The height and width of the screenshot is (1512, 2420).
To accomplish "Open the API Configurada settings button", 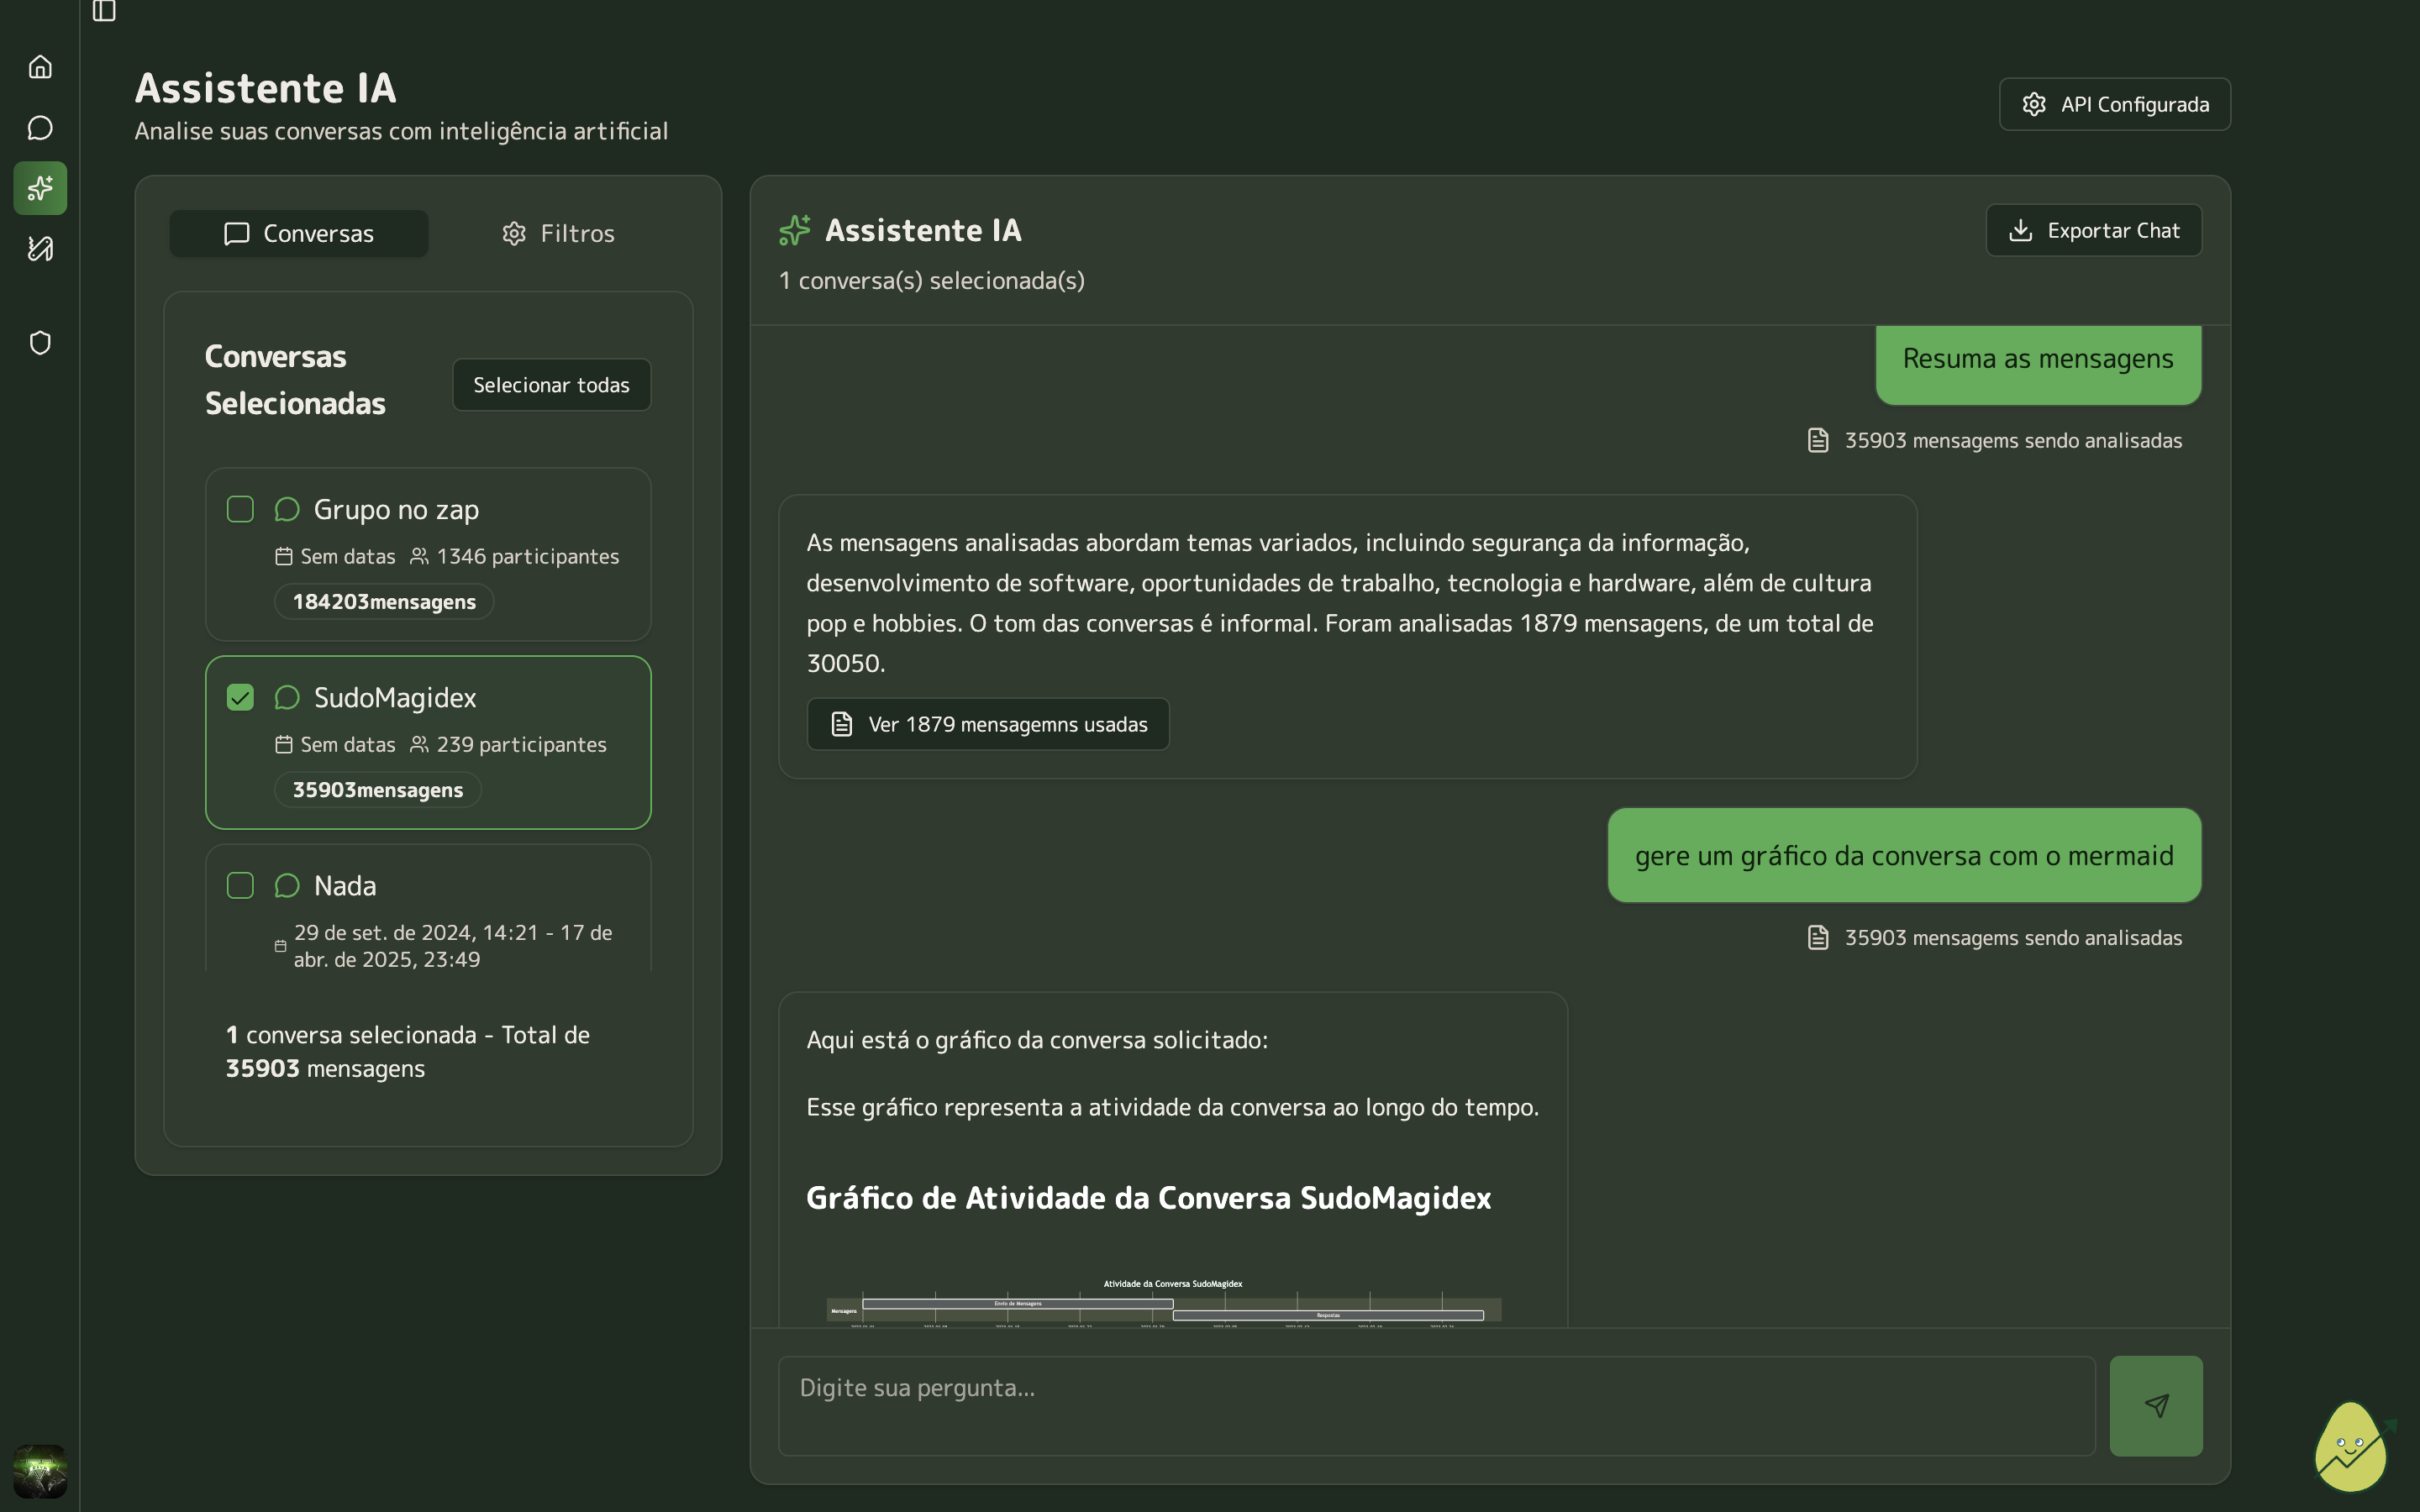I will 2114,104.
